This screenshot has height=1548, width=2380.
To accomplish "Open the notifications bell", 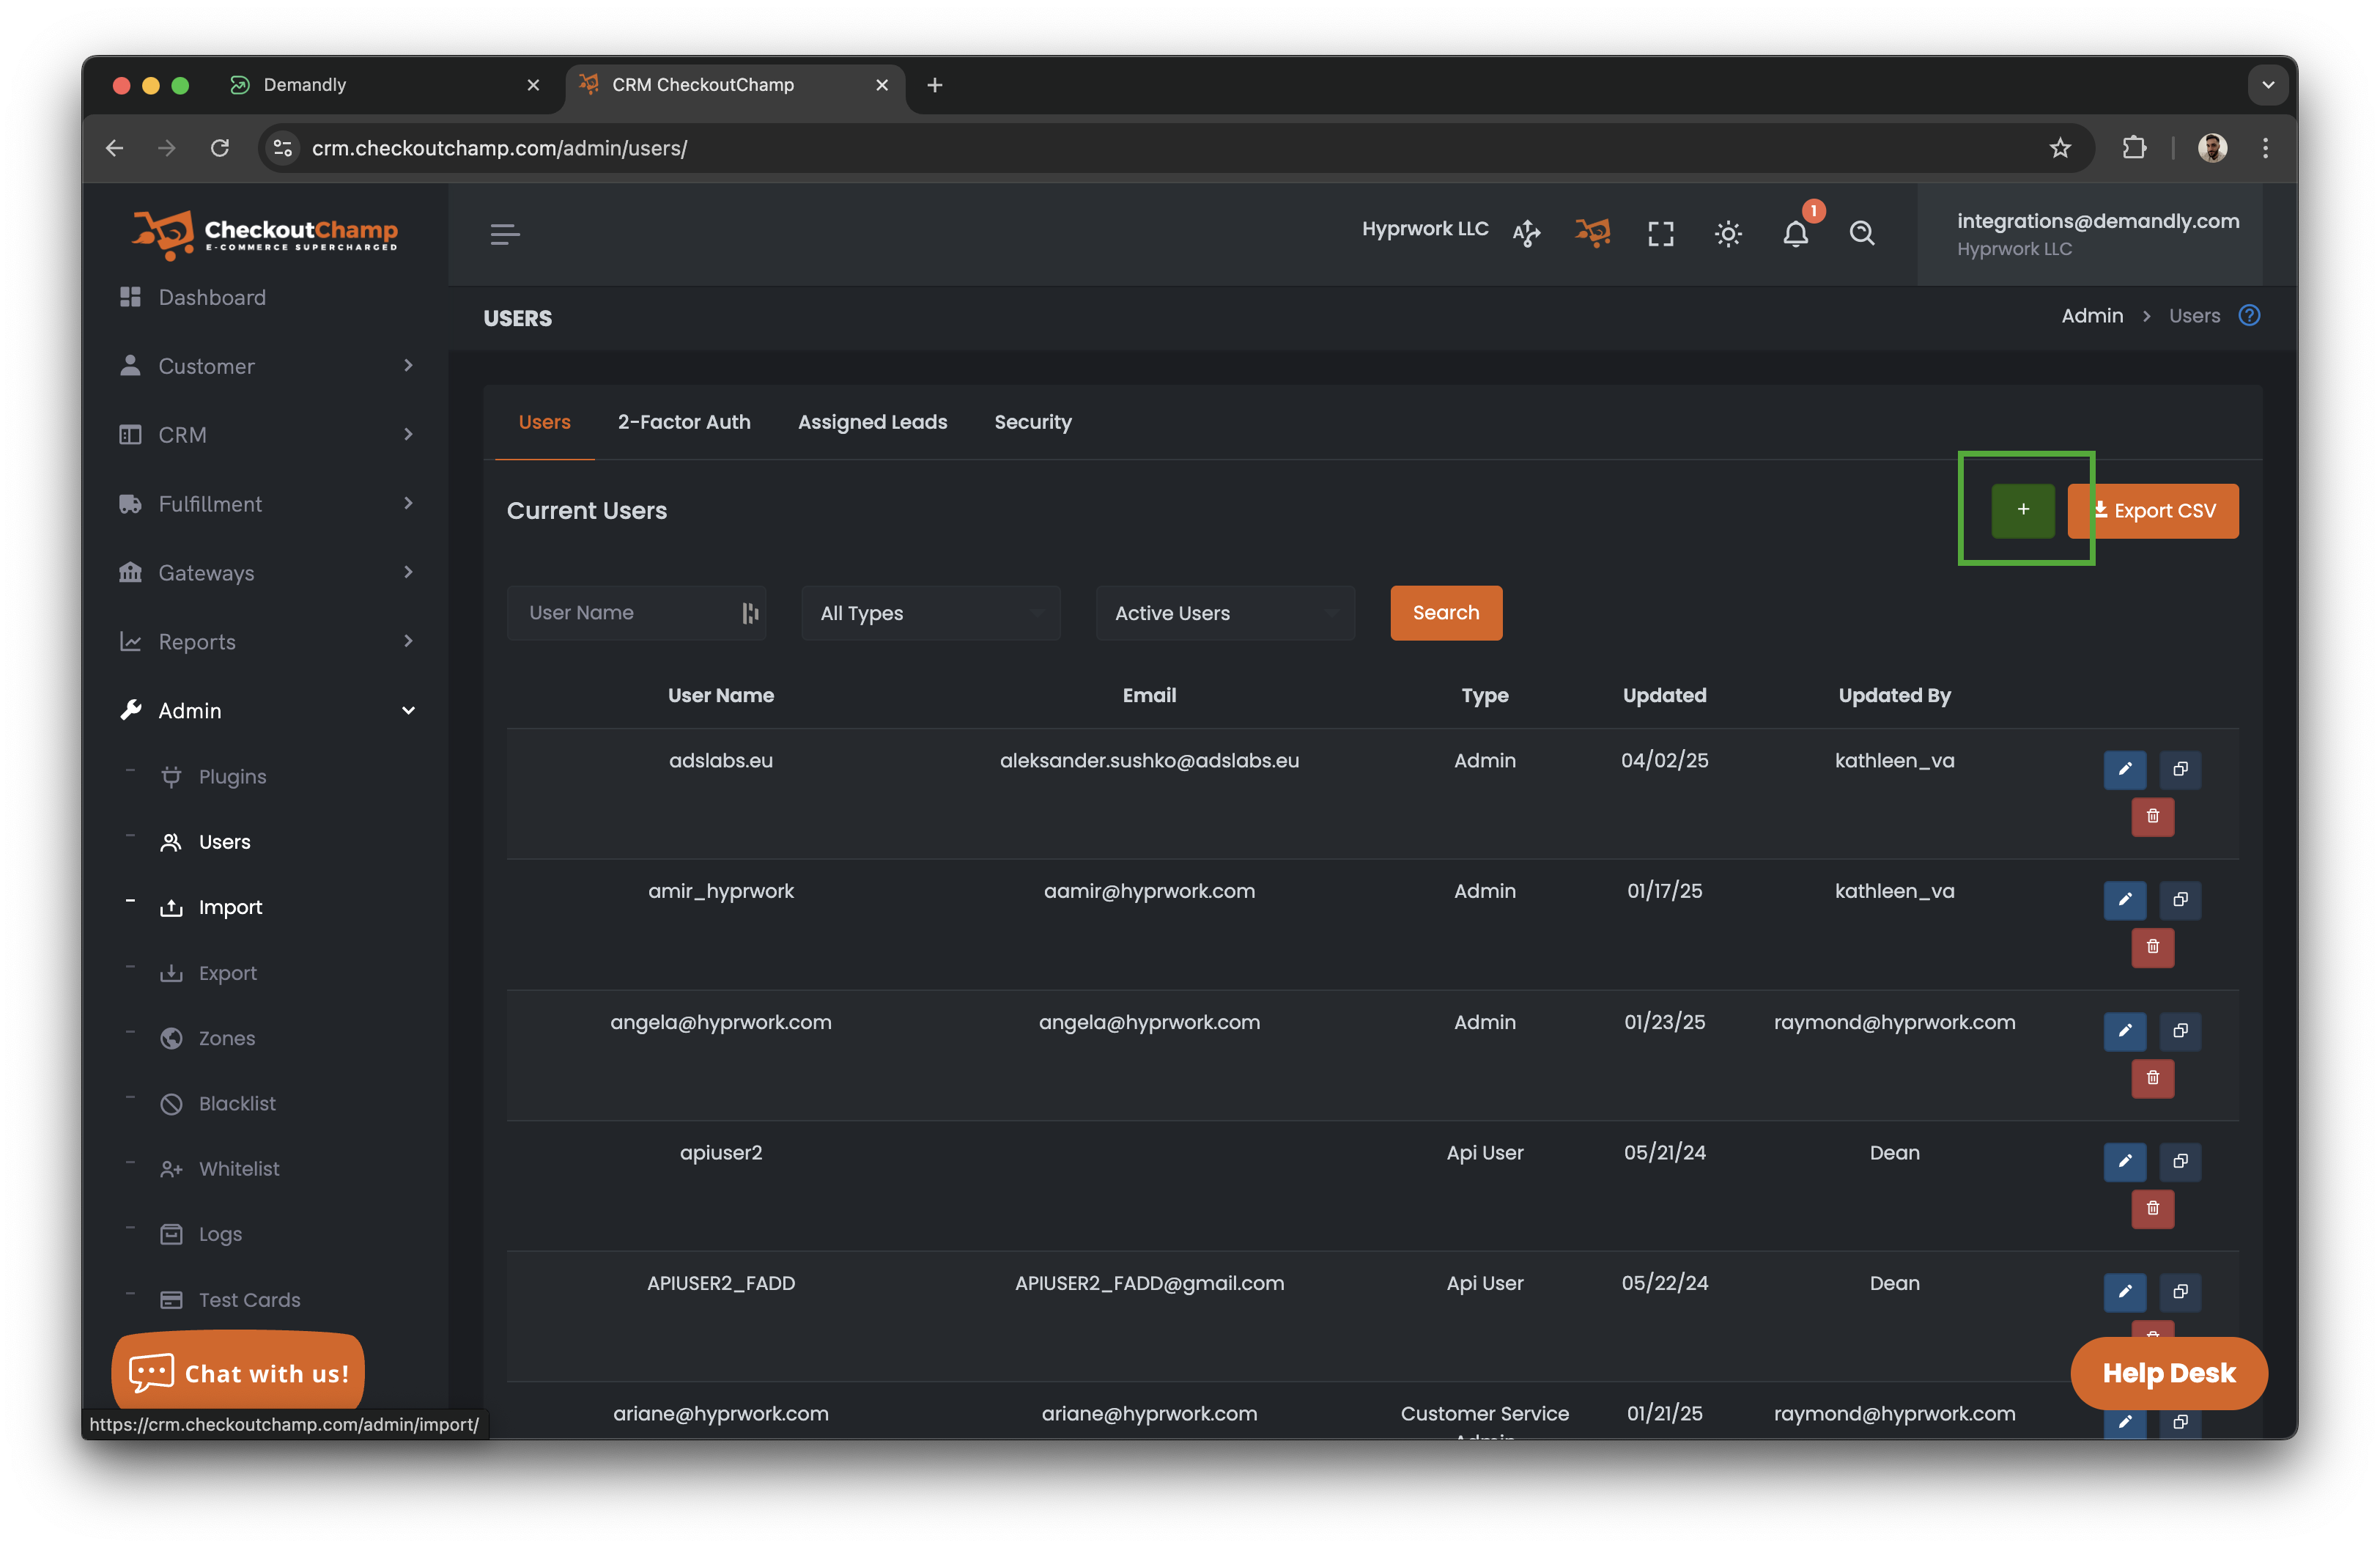I will 1795,234.
